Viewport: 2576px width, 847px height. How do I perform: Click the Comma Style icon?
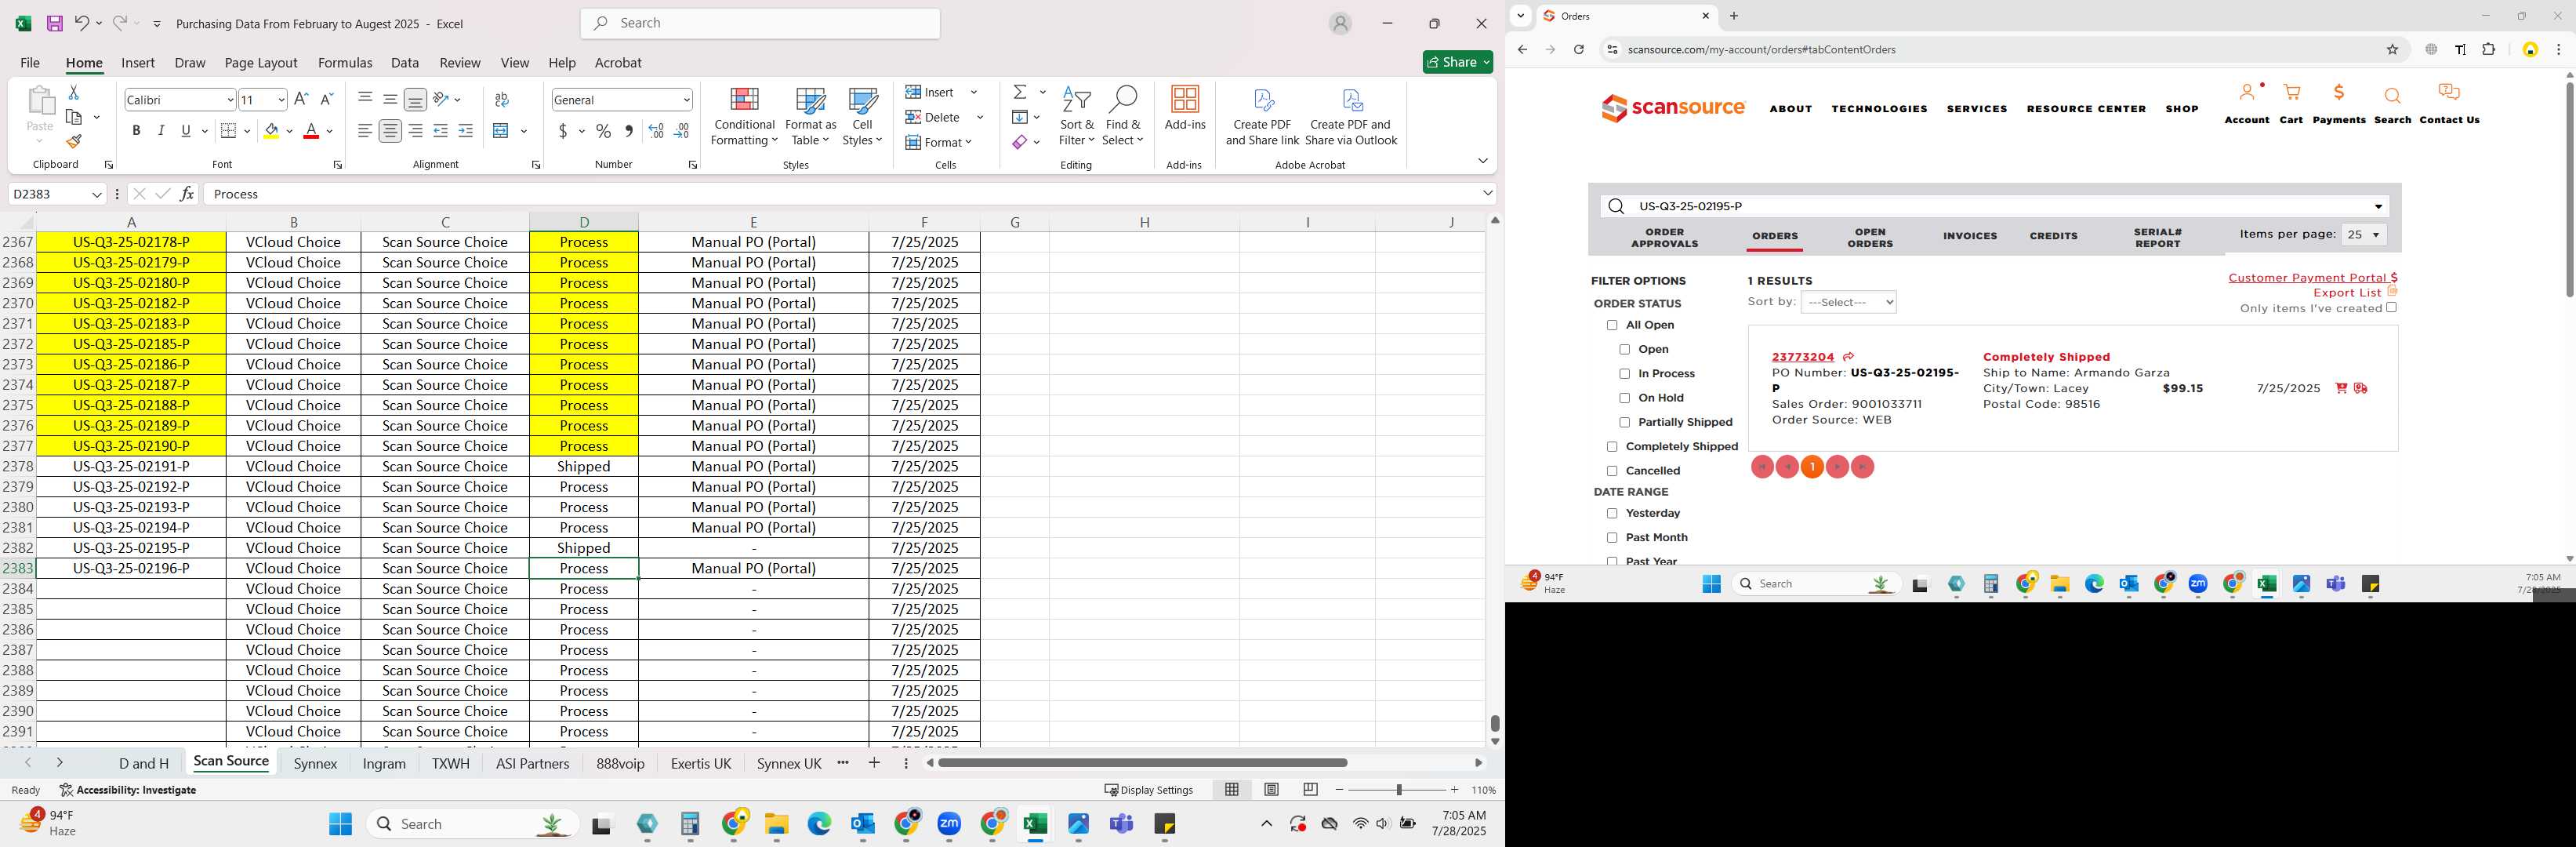tap(628, 131)
